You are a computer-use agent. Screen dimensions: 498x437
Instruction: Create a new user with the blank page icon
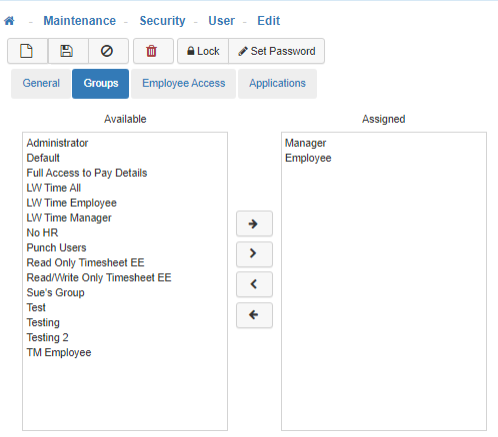pyautogui.click(x=27, y=51)
